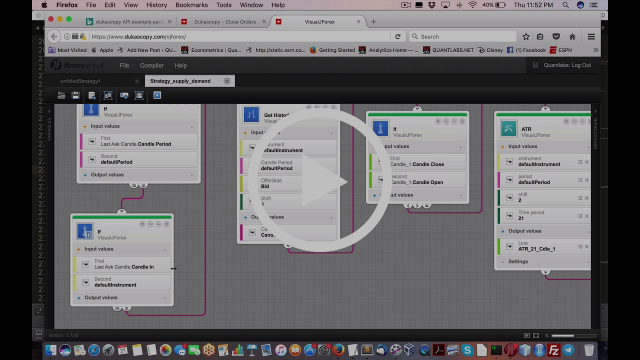Open a new browser tab with plus
Image resolution: width=640 pixels, height=360 pixels.
click(x=373, y=22)
